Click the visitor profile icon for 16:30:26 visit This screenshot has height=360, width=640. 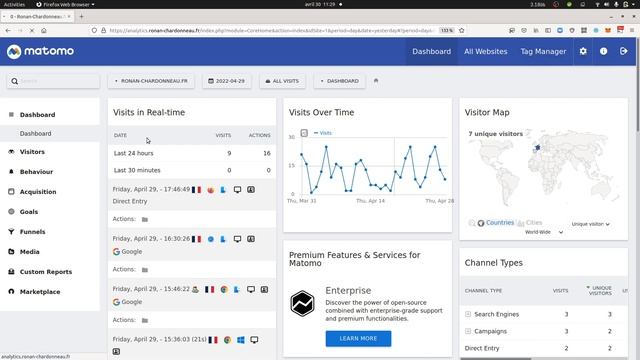coord(251,239)
